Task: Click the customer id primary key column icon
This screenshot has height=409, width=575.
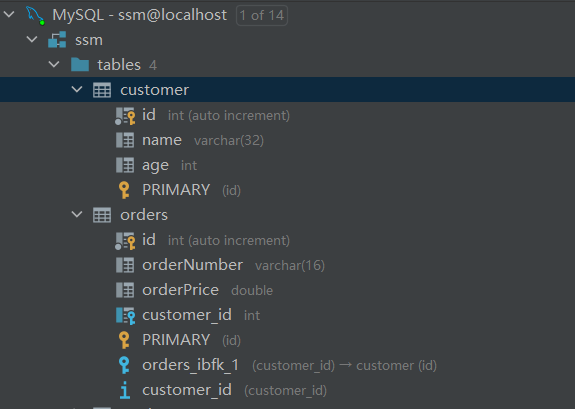Action: pos(125,116)
